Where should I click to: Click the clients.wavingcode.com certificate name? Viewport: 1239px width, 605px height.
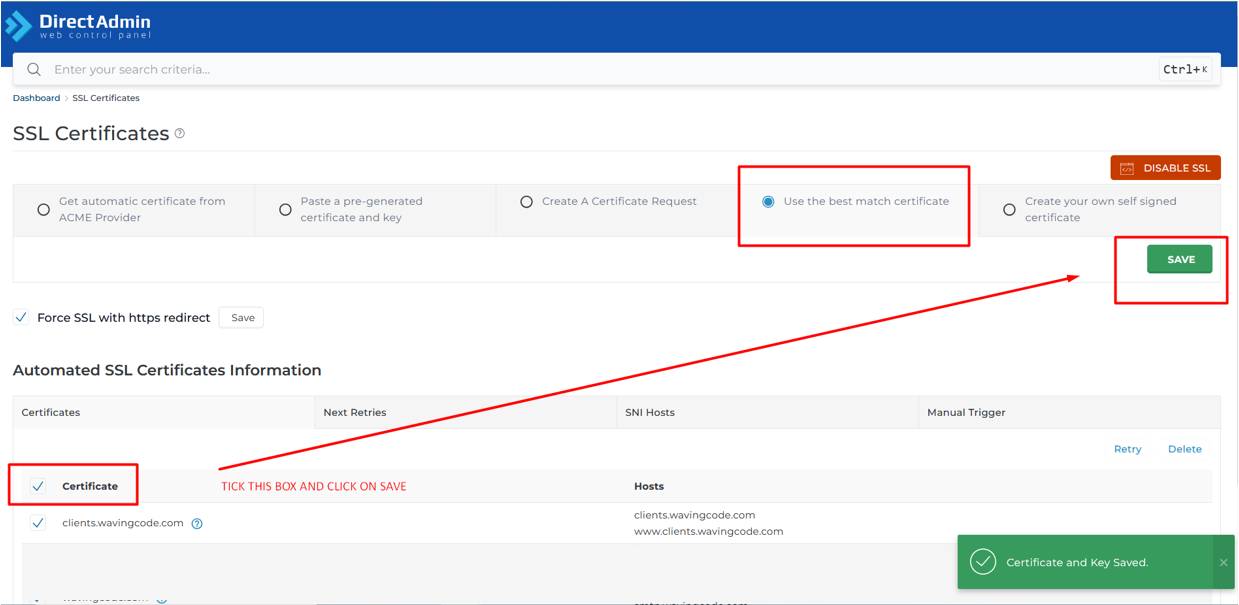[x=123, y=523]
